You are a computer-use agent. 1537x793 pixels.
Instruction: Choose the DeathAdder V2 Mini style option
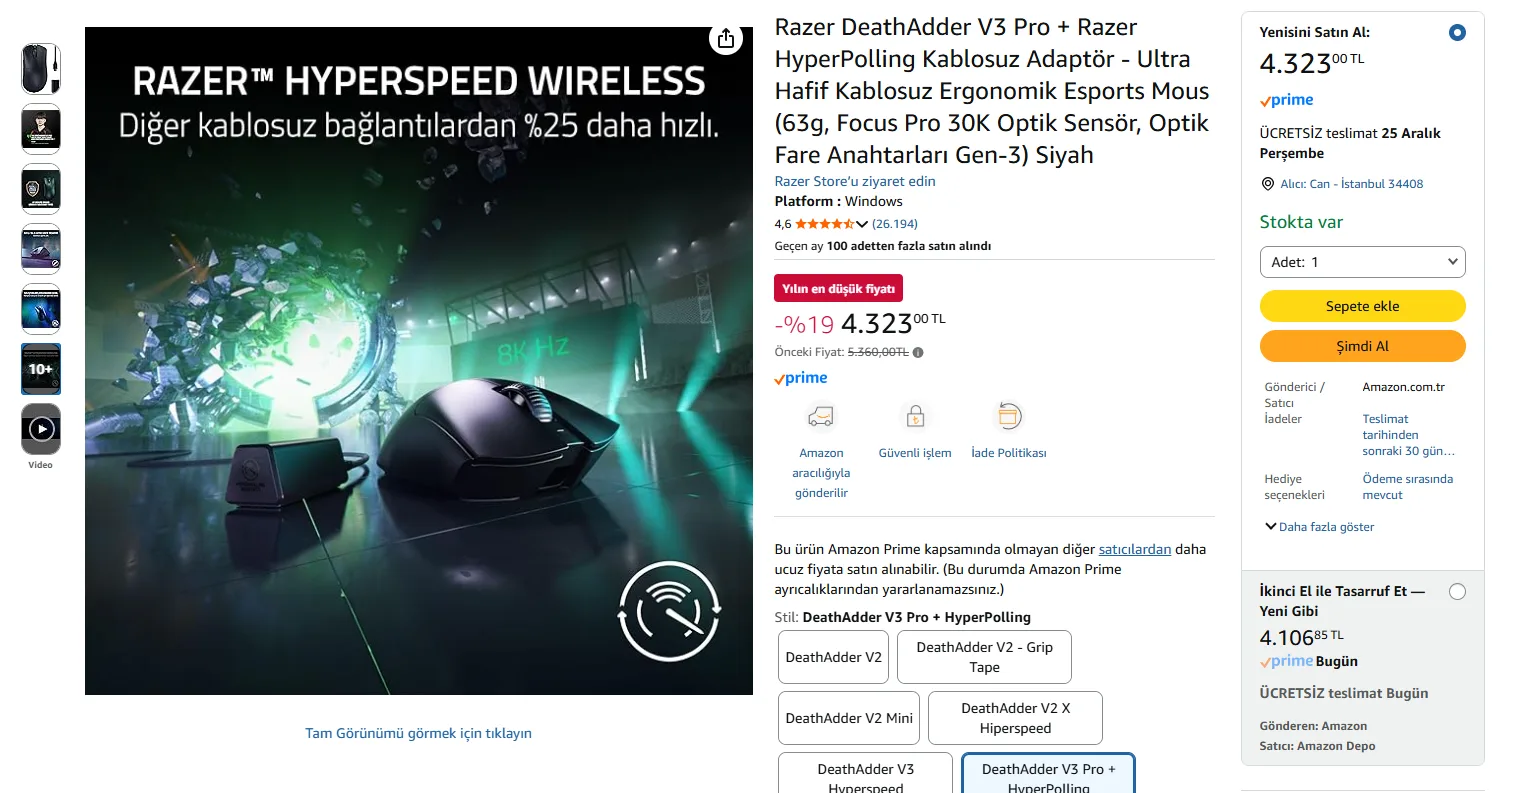849,718
